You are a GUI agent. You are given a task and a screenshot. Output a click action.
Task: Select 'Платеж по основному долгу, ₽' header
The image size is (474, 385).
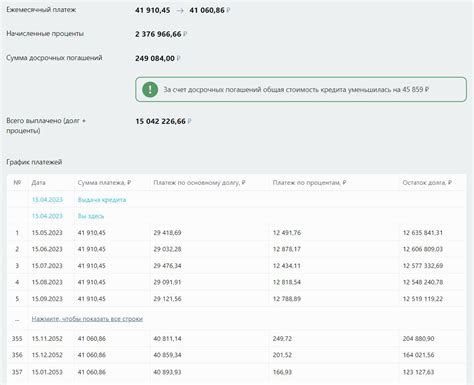click(199, 183)
